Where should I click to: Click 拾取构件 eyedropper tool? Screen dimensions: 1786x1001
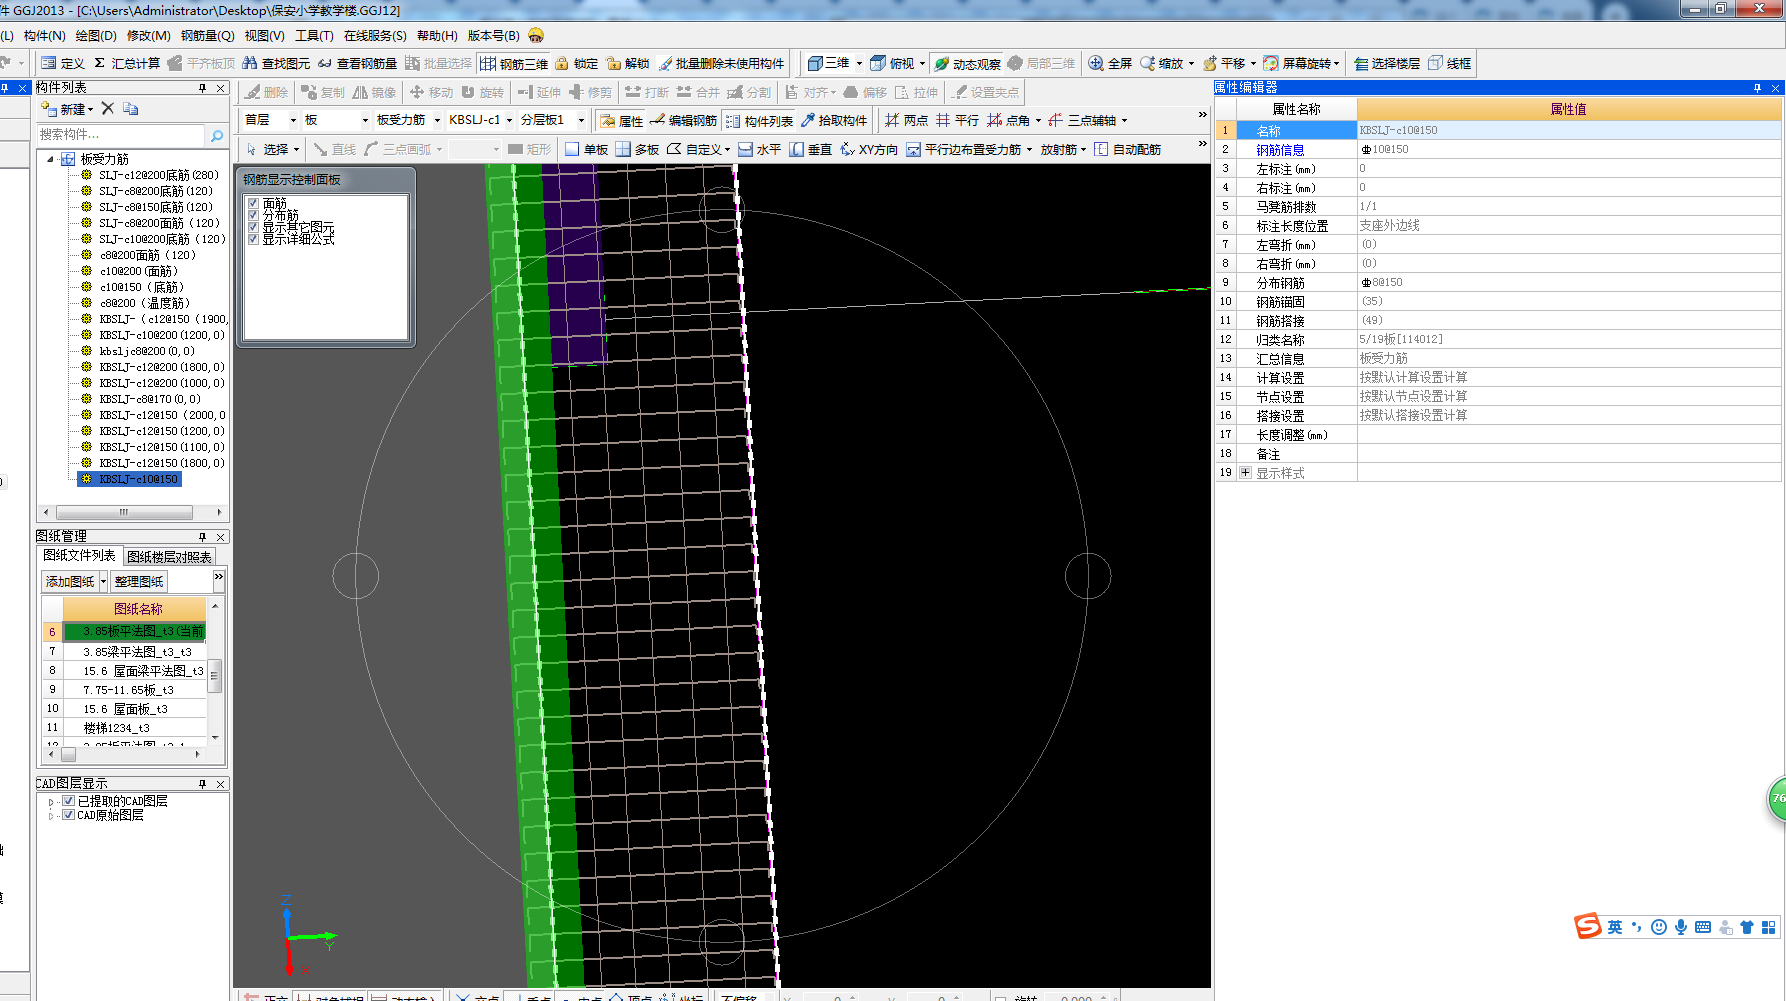tap(834, 121)
